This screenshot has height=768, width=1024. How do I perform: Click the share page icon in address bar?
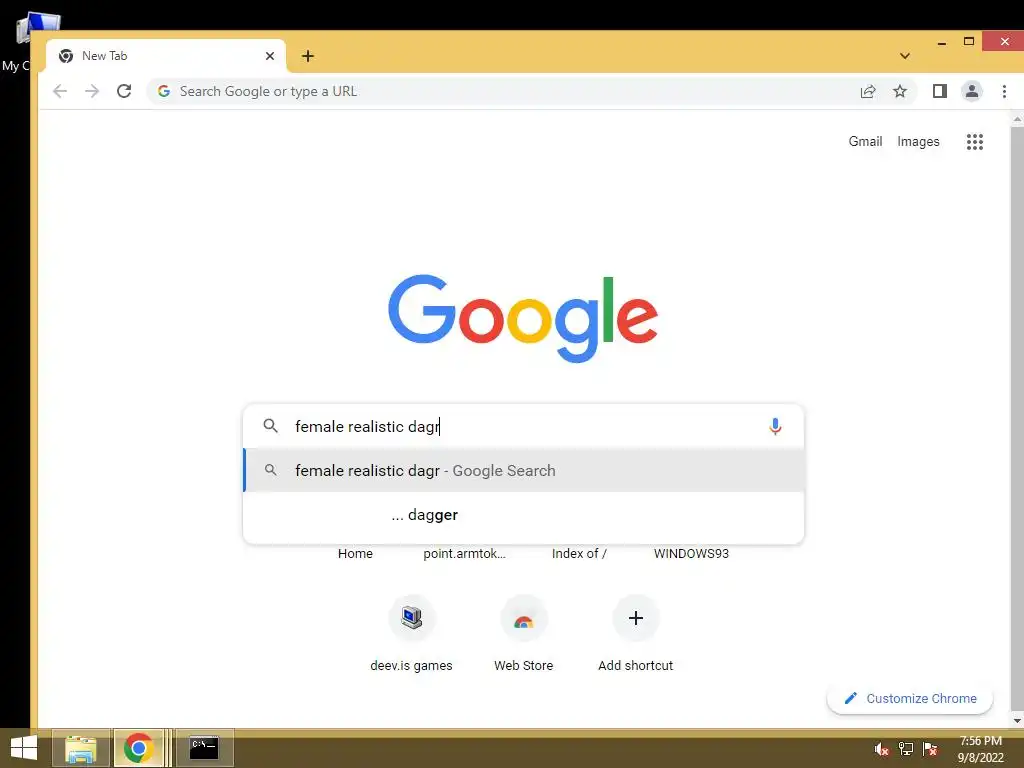868,91
